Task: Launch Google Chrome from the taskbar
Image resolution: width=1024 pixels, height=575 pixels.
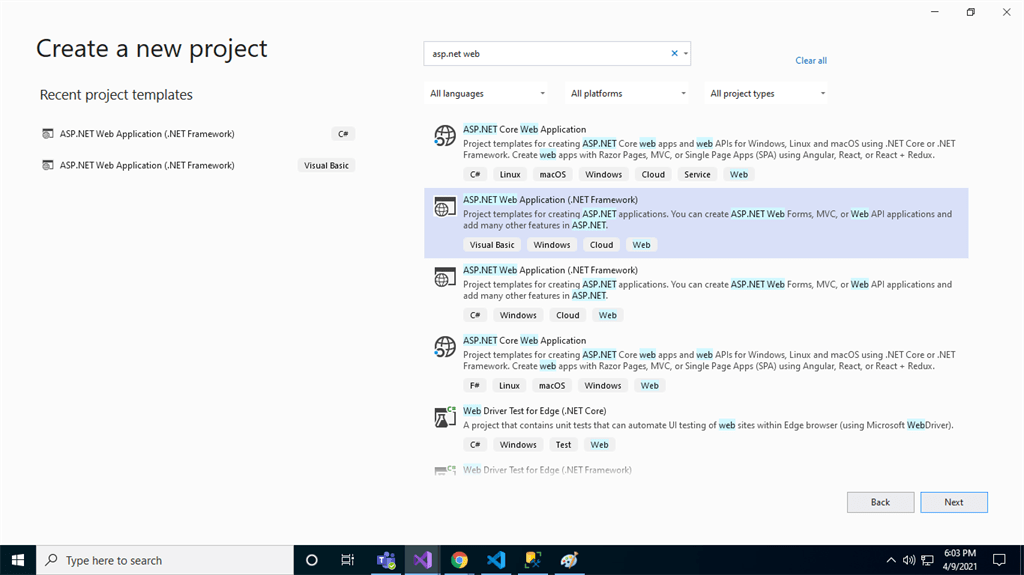Action: [x=459, y=560]
